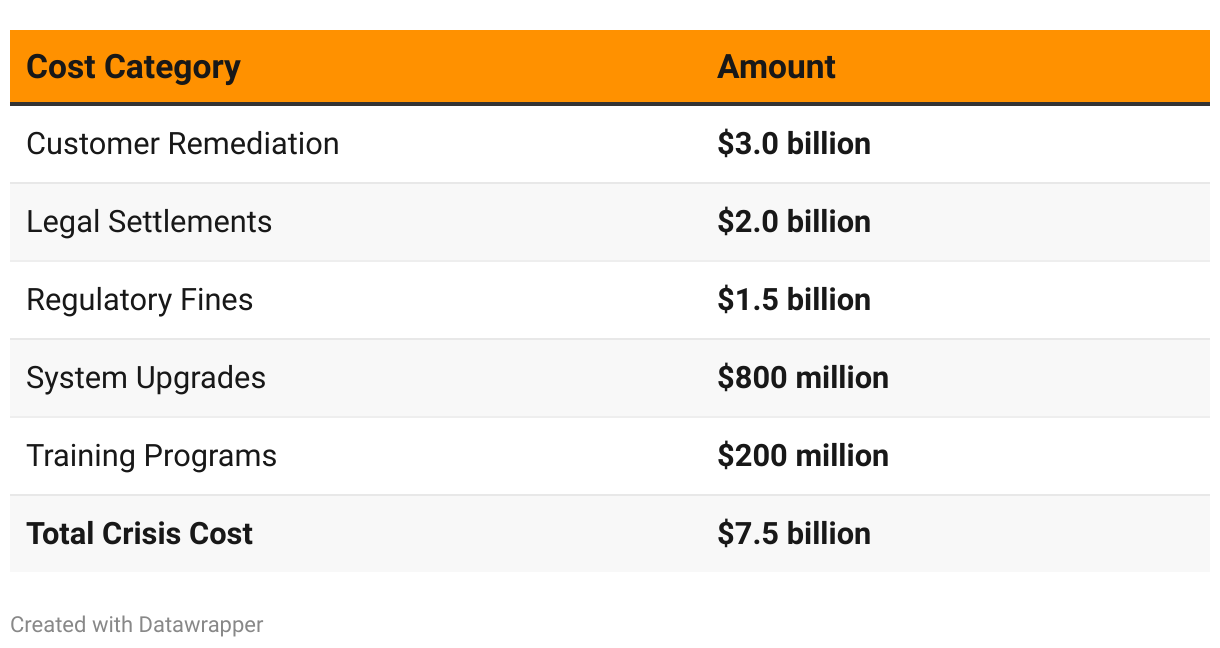Click the "$1.5 billion" amount cell
This screenshot has width=1220, height=648.
coord(794,300)
